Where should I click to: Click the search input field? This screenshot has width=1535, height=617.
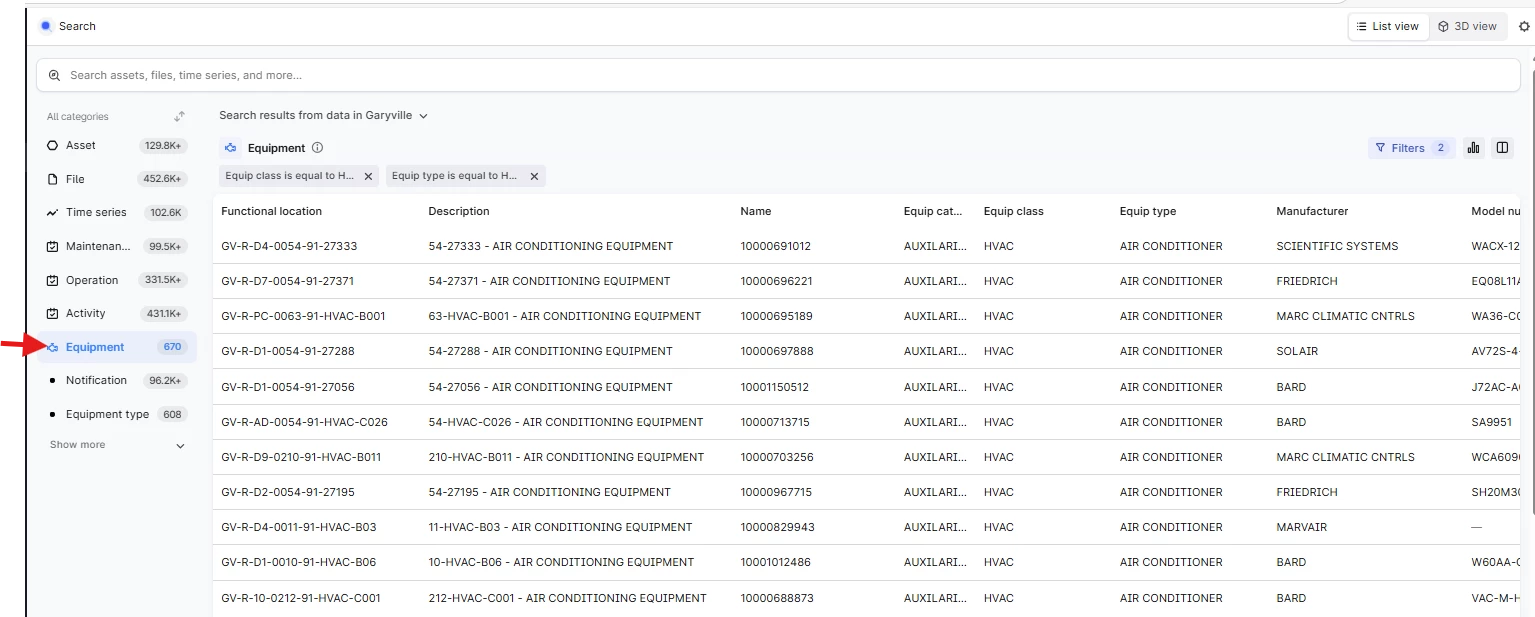pyautogui.click(x=777, y=75)
